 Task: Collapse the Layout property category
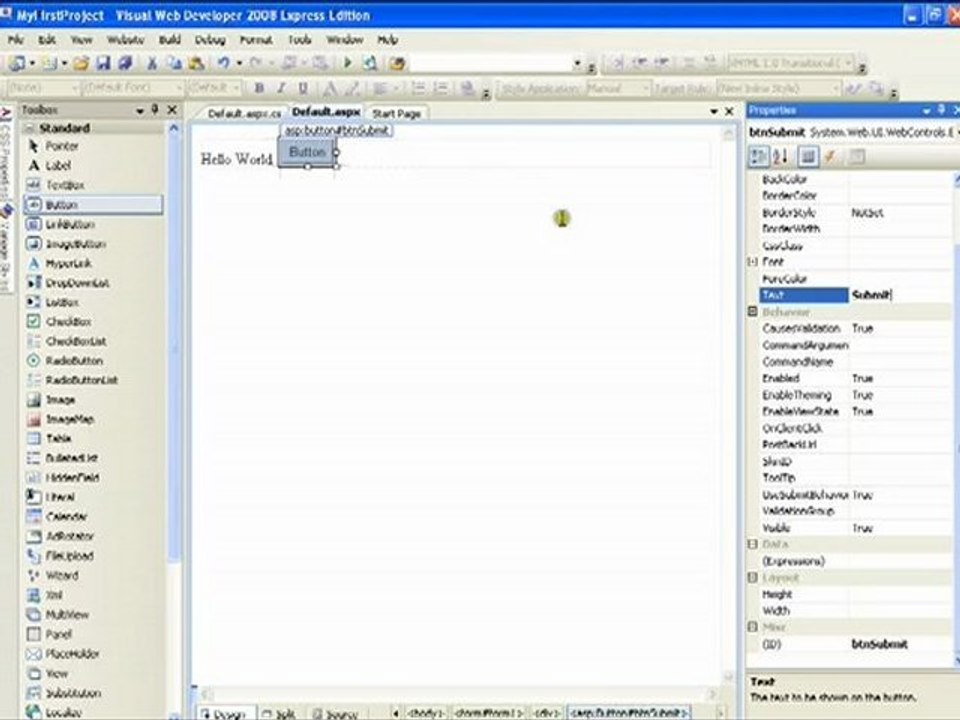pos(753,577)
